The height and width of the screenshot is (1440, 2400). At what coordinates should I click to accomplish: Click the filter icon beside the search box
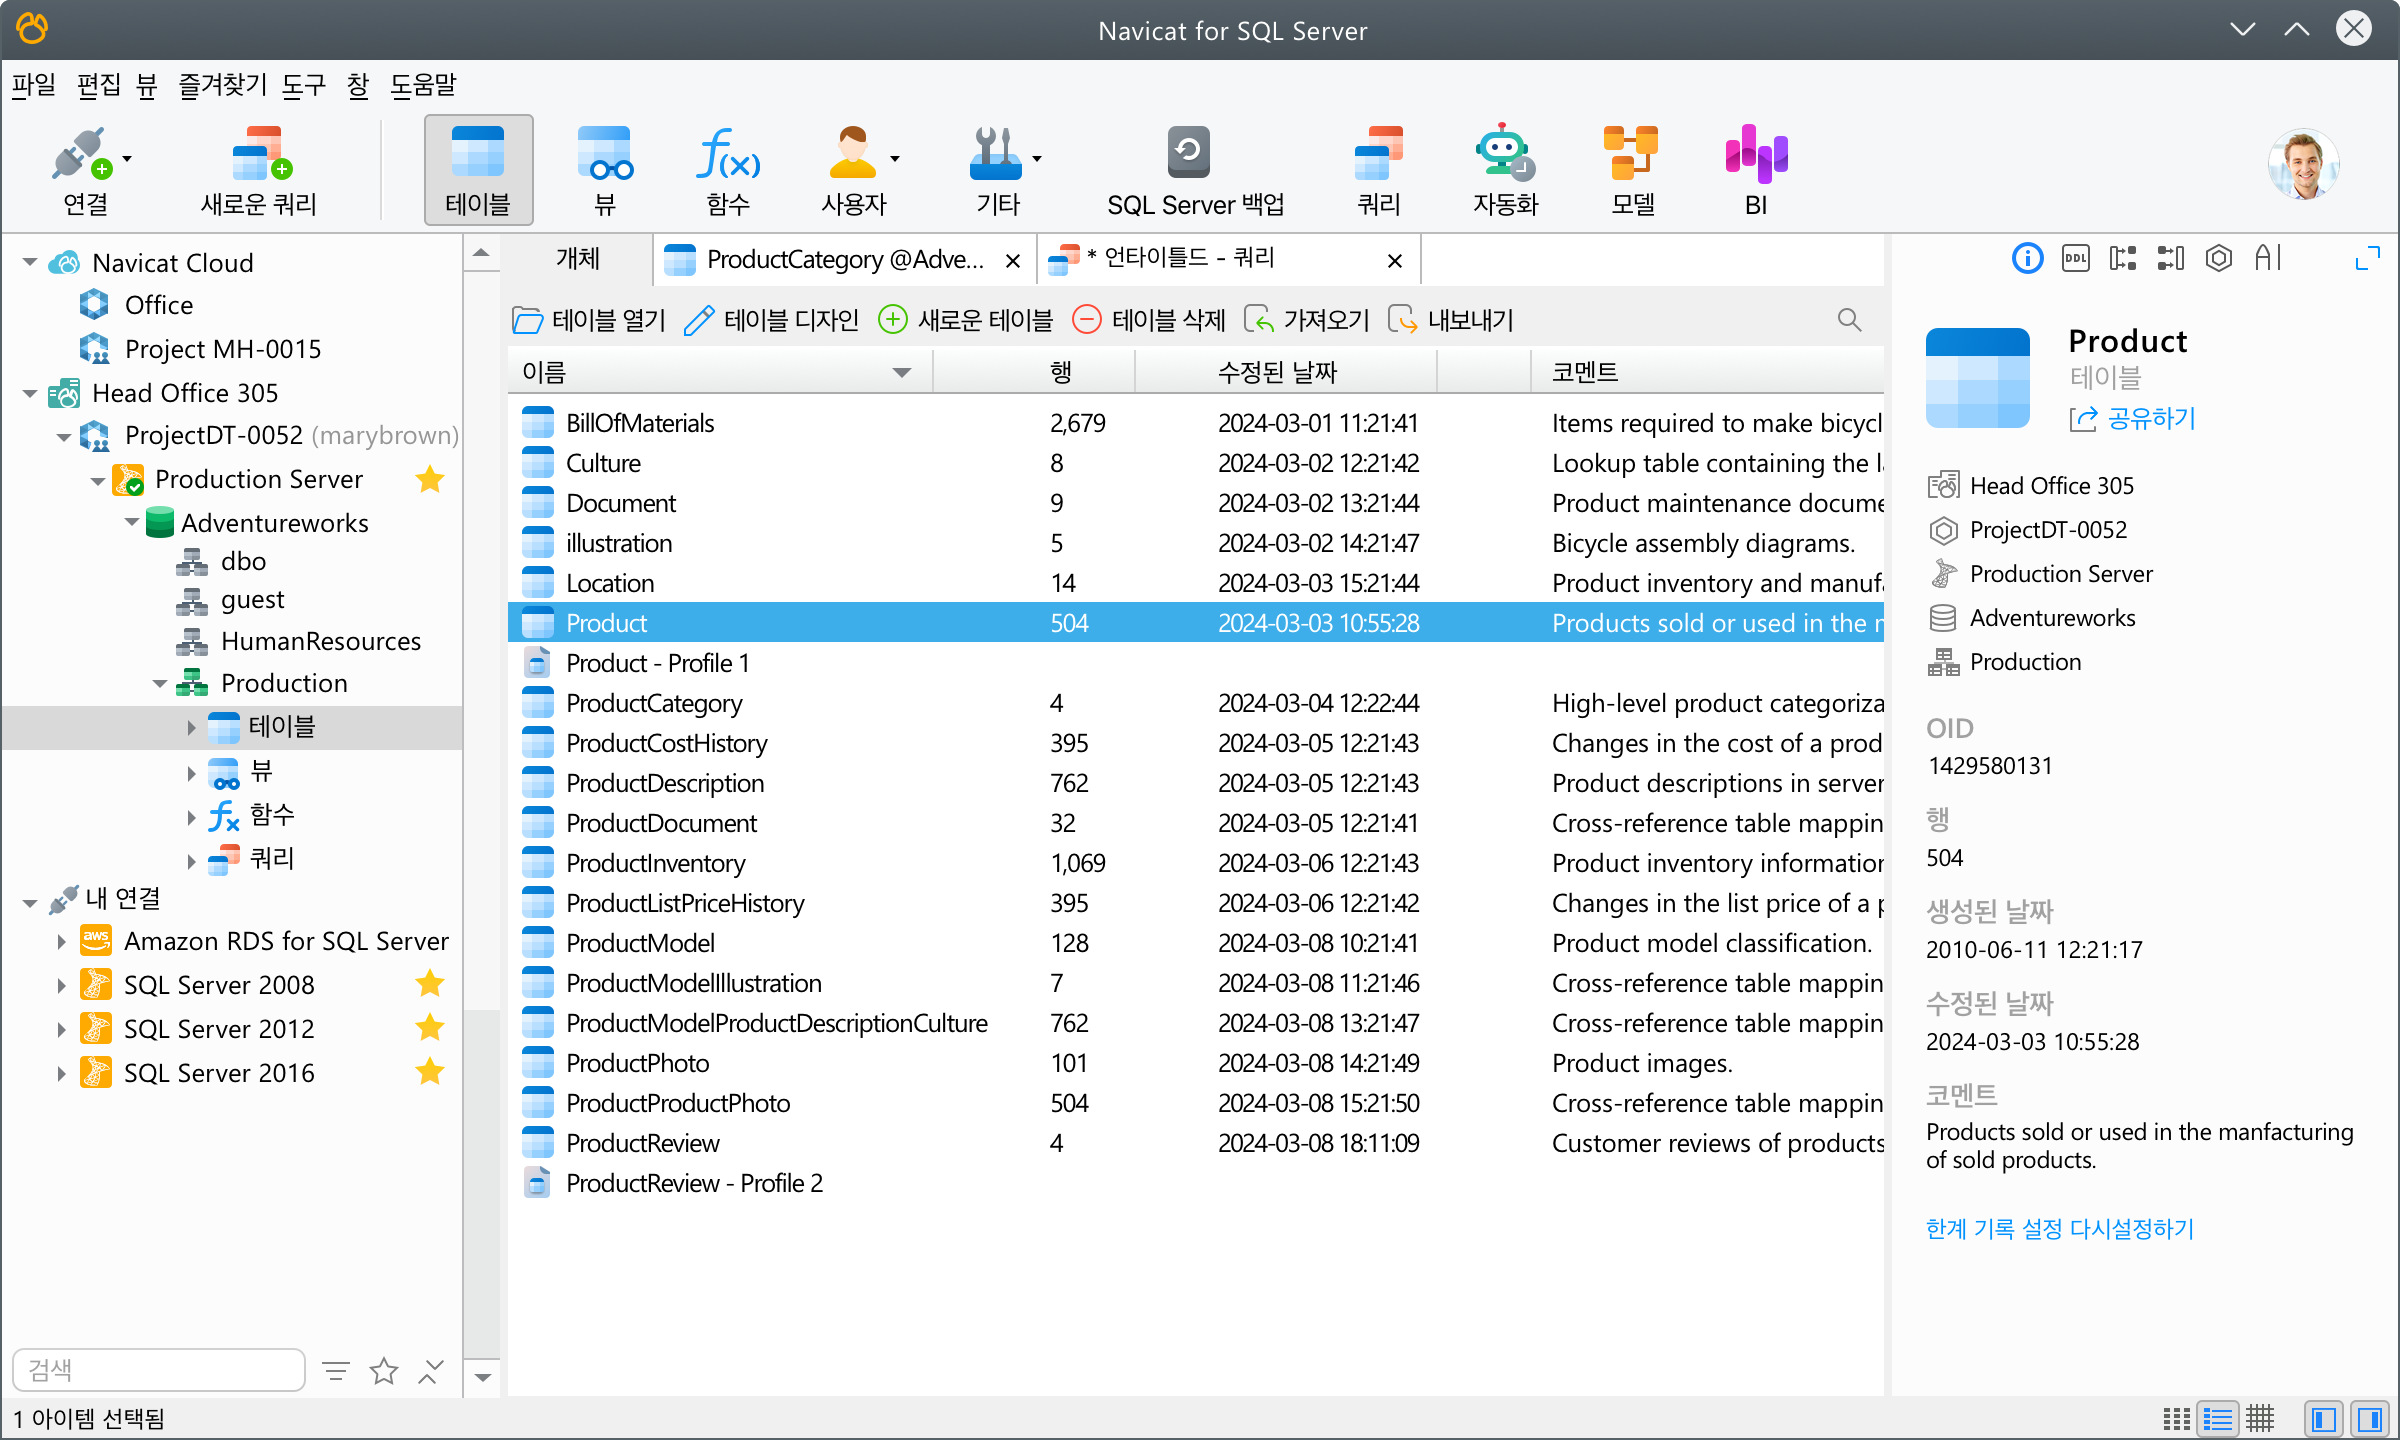336,1370
